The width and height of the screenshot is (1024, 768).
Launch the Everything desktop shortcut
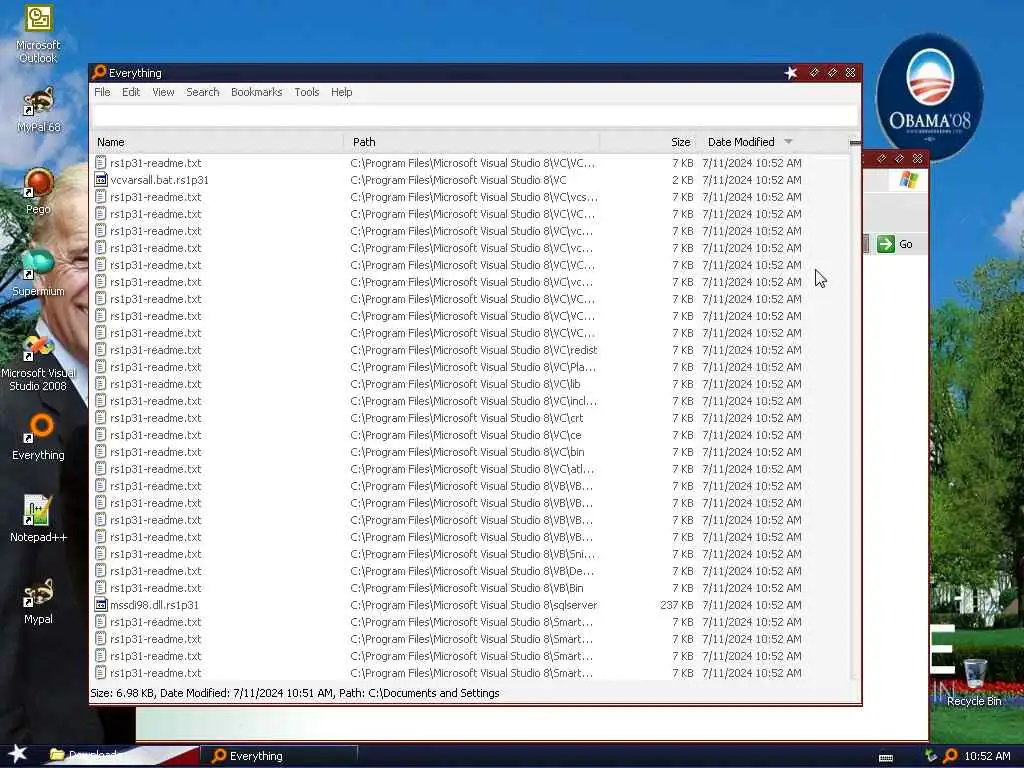(38, 437)
